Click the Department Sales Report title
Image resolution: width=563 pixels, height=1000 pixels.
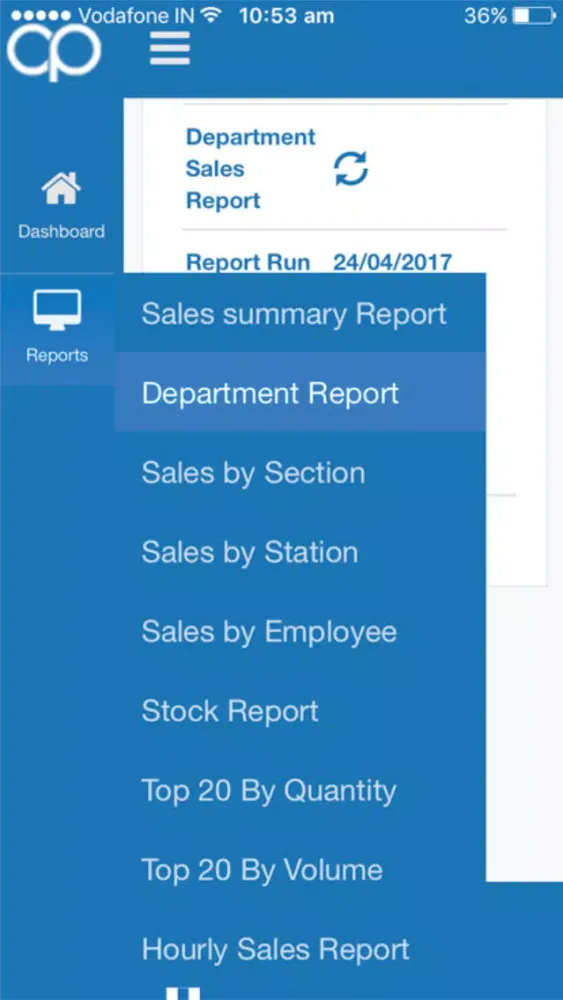(251, 168)
